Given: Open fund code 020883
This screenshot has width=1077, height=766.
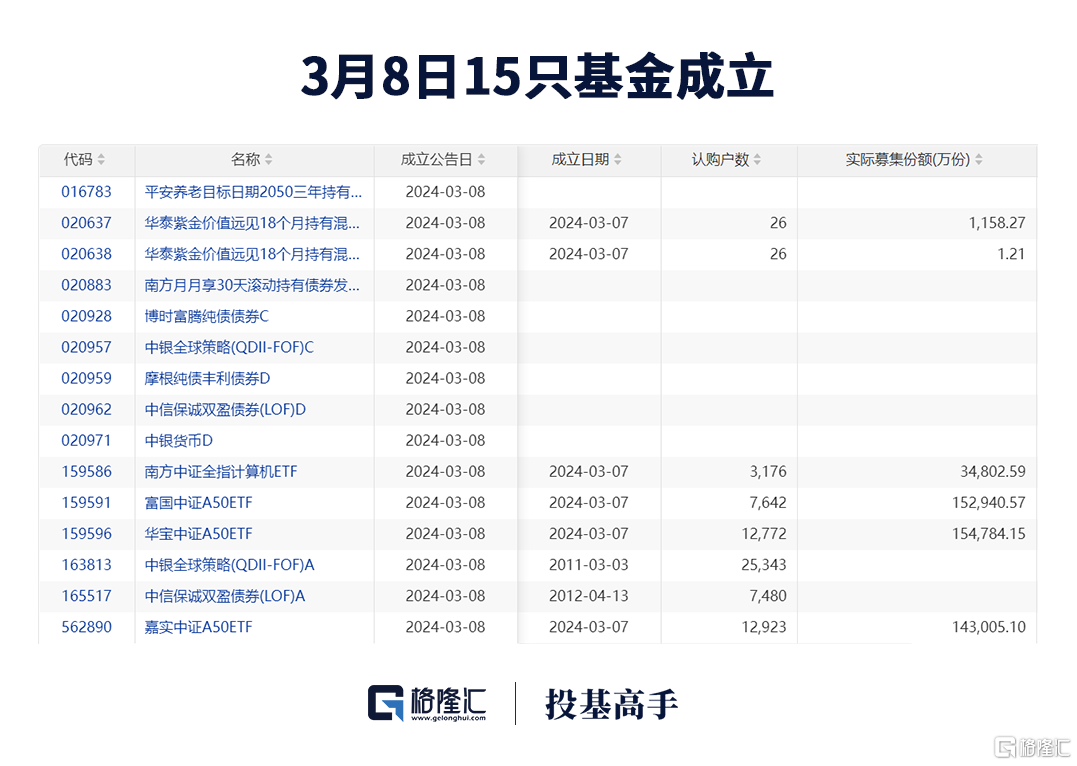Looking at the screenshot, I should click(x=87, y=285).
